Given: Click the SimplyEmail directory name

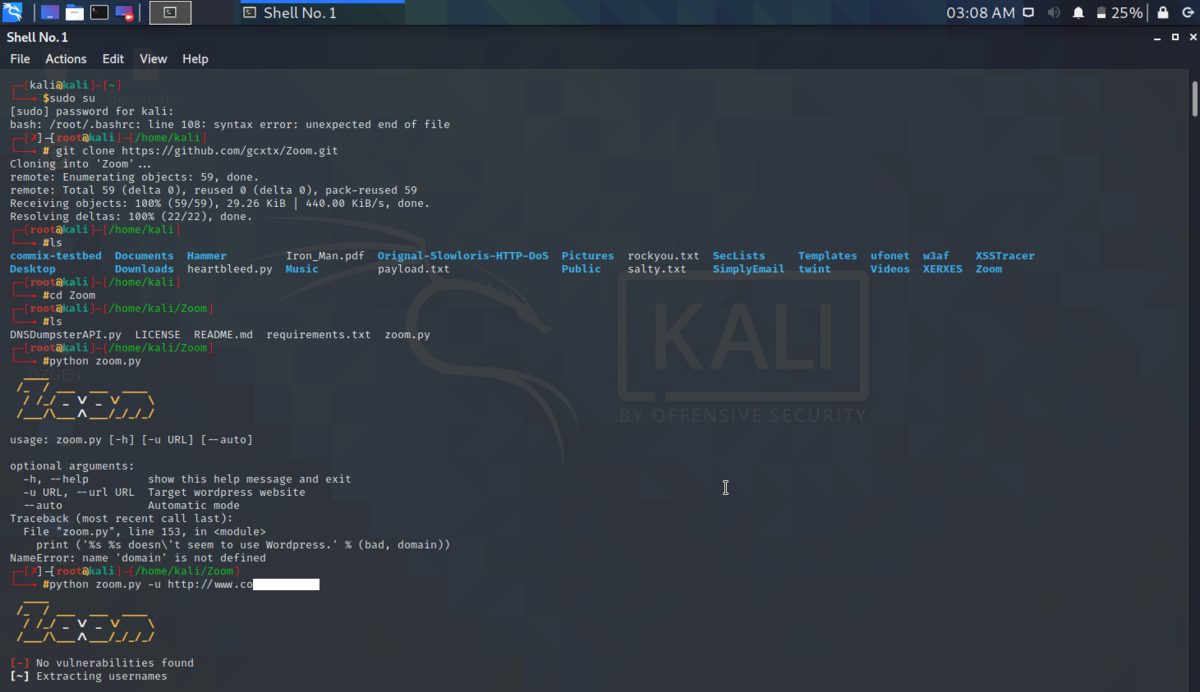Looking at the screenshot, I should [x=749, y=269].
